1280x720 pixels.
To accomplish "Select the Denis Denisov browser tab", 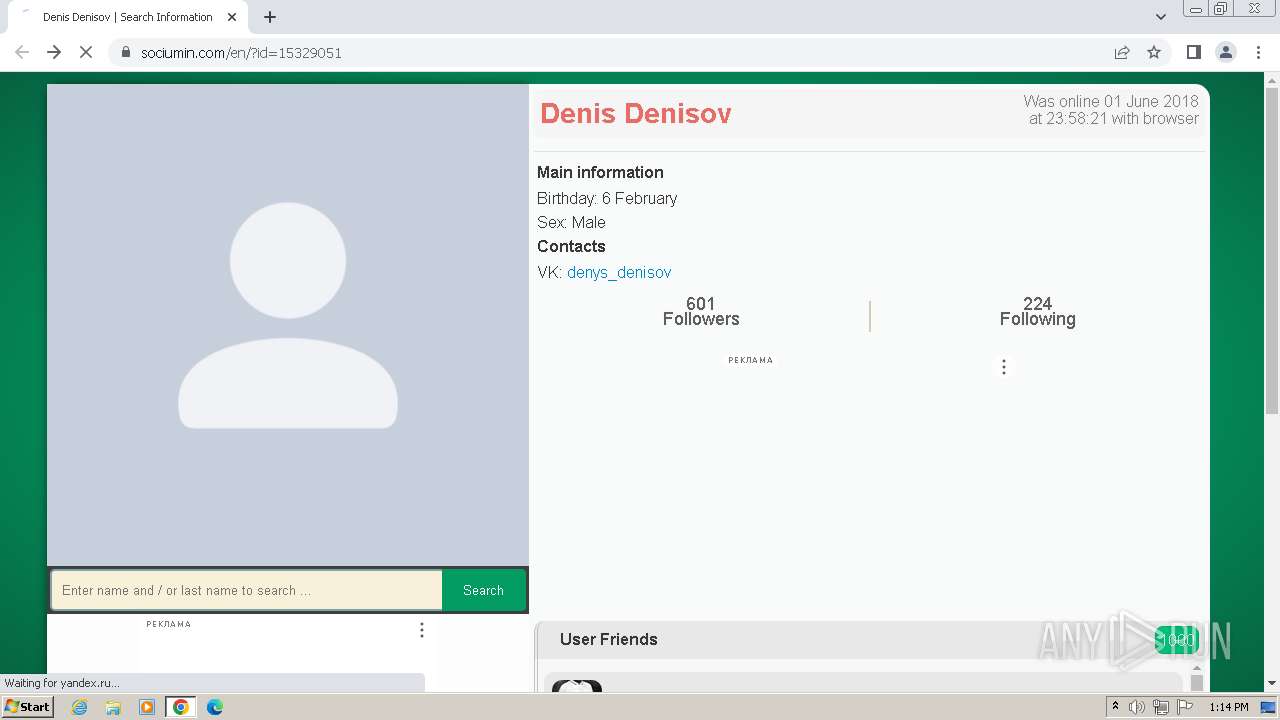I will [127, 17].
